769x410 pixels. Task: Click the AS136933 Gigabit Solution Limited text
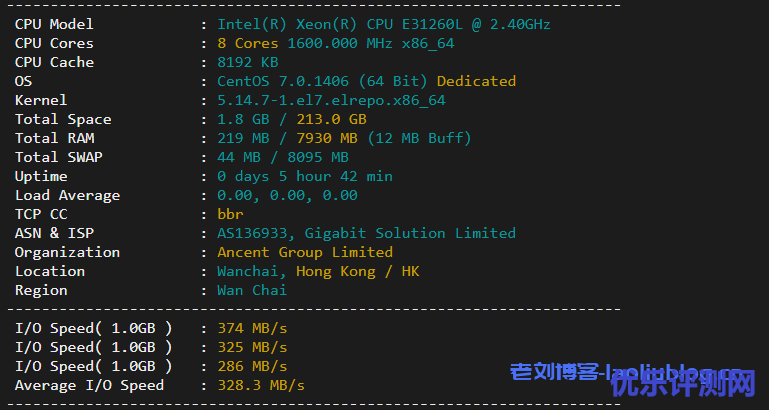click(366, 233)
